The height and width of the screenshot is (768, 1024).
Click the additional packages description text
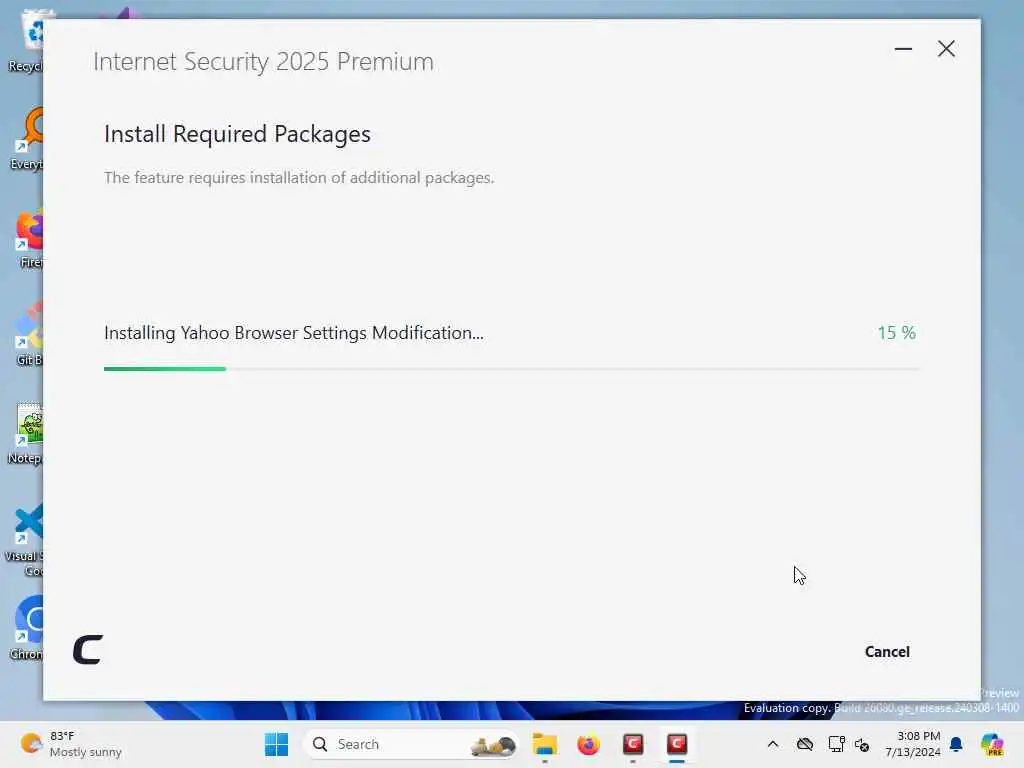tap(299, 178)
